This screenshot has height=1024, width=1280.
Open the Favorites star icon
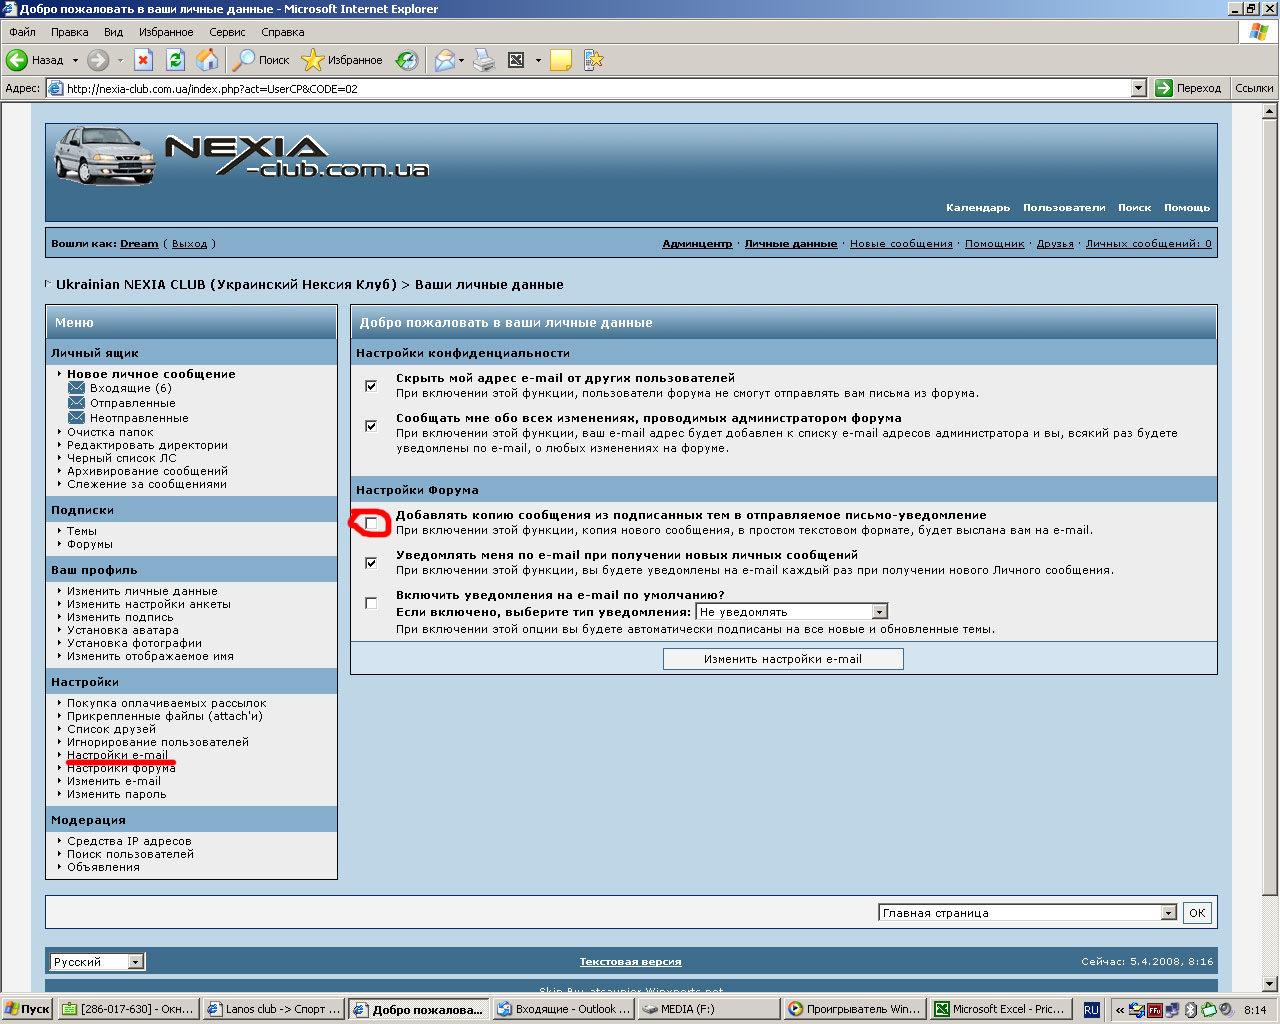(313, 60)
